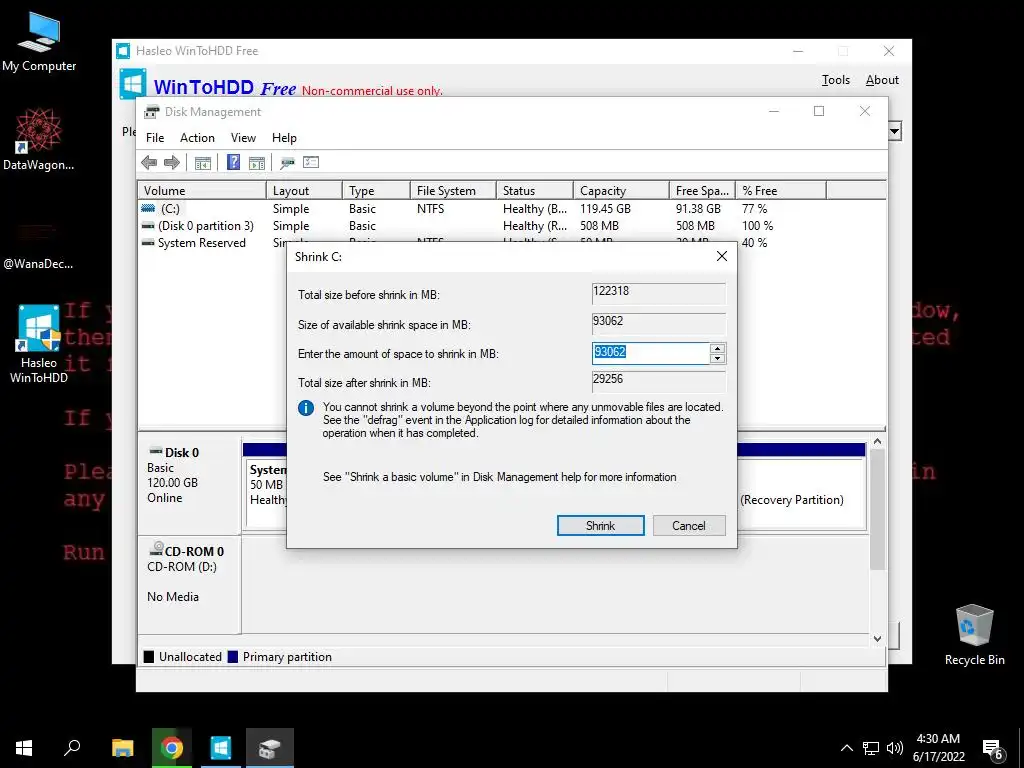Open Hasleo WinToHDD desktop shortcut

[39, 344]
